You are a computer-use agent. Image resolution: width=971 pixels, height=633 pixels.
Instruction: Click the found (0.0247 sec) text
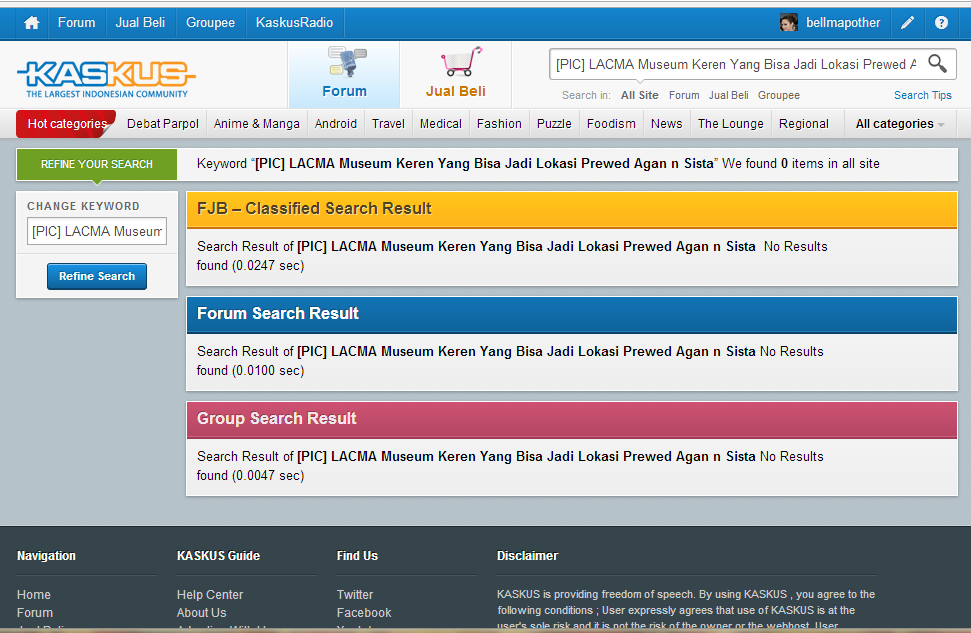tap(250, 266)
